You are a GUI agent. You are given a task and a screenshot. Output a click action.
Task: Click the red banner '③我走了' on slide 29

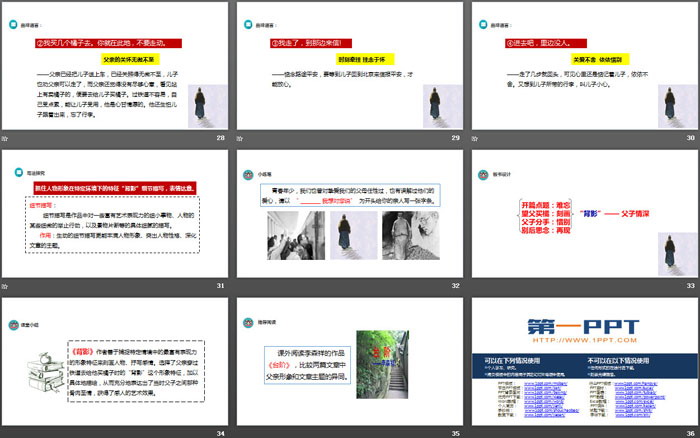[x=311, y=43]
